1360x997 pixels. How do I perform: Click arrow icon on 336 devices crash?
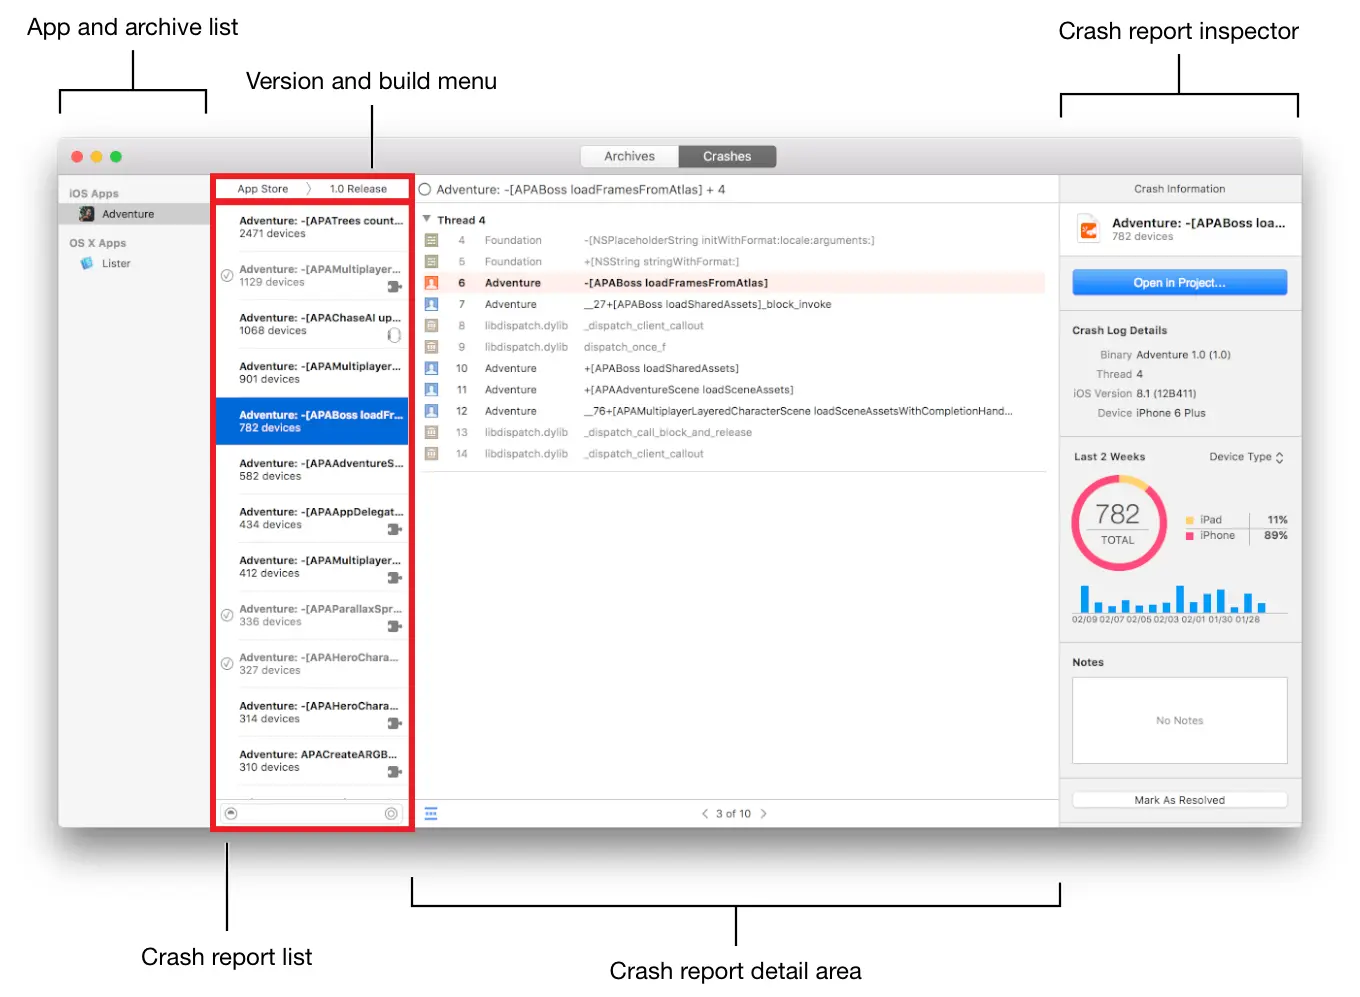click(394, 626)
